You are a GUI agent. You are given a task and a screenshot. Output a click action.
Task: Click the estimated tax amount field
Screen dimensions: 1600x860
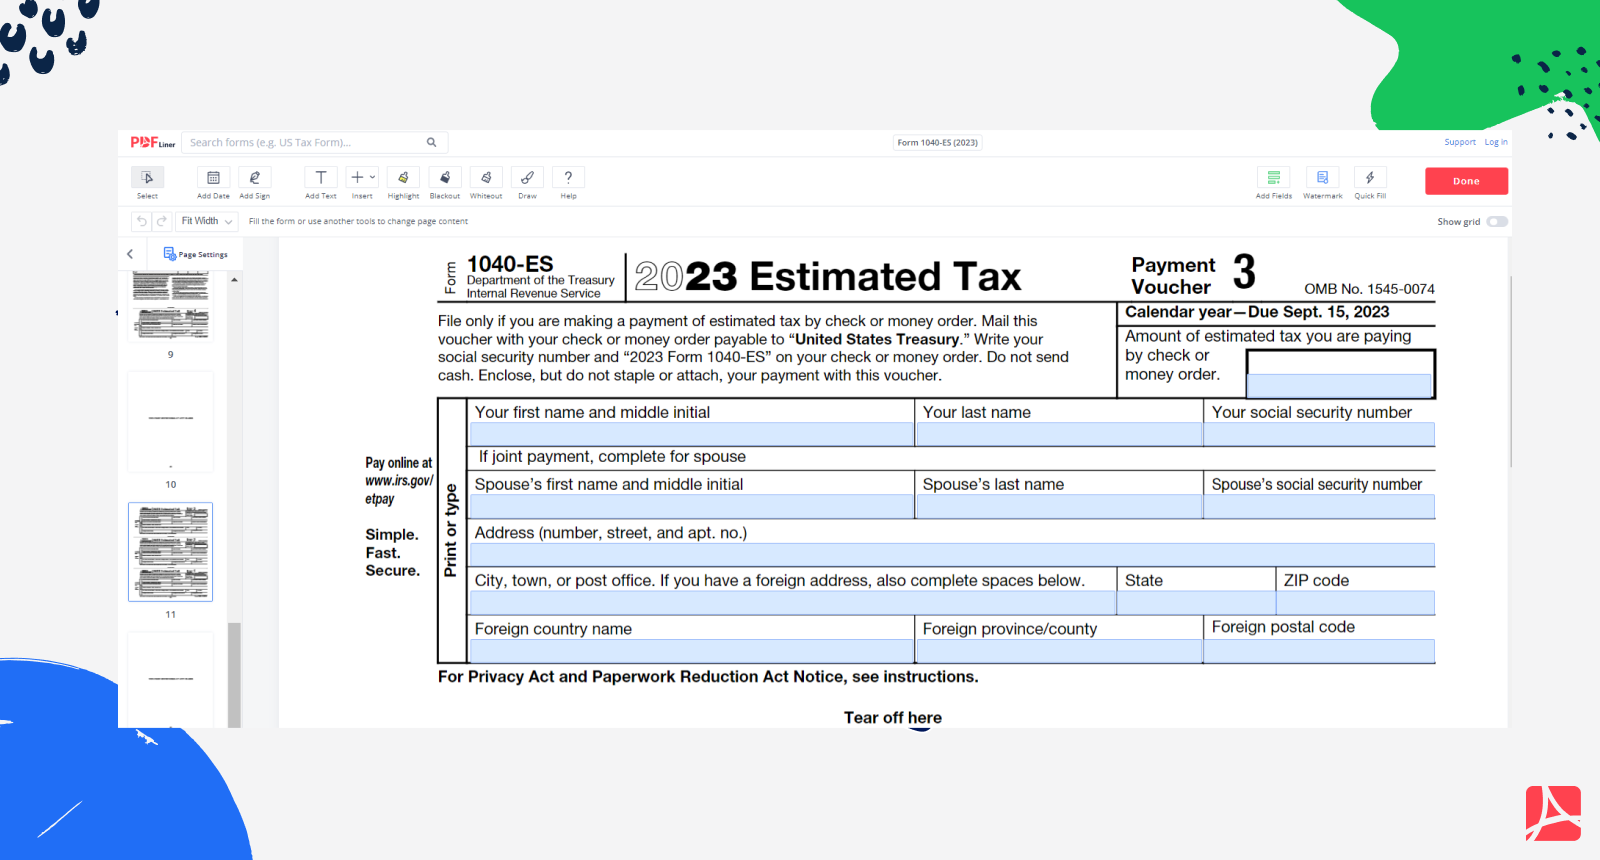(1340, 385)
